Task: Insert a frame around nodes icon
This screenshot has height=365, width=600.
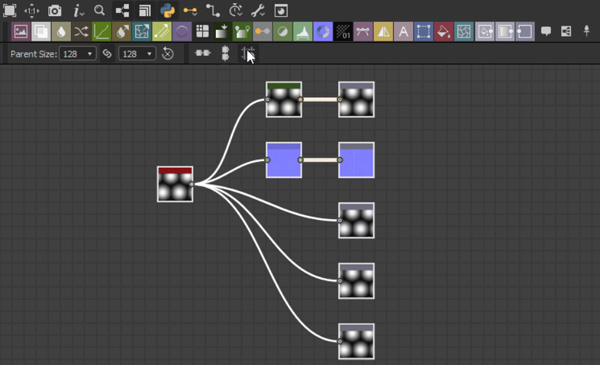Action: coord(566,31)
